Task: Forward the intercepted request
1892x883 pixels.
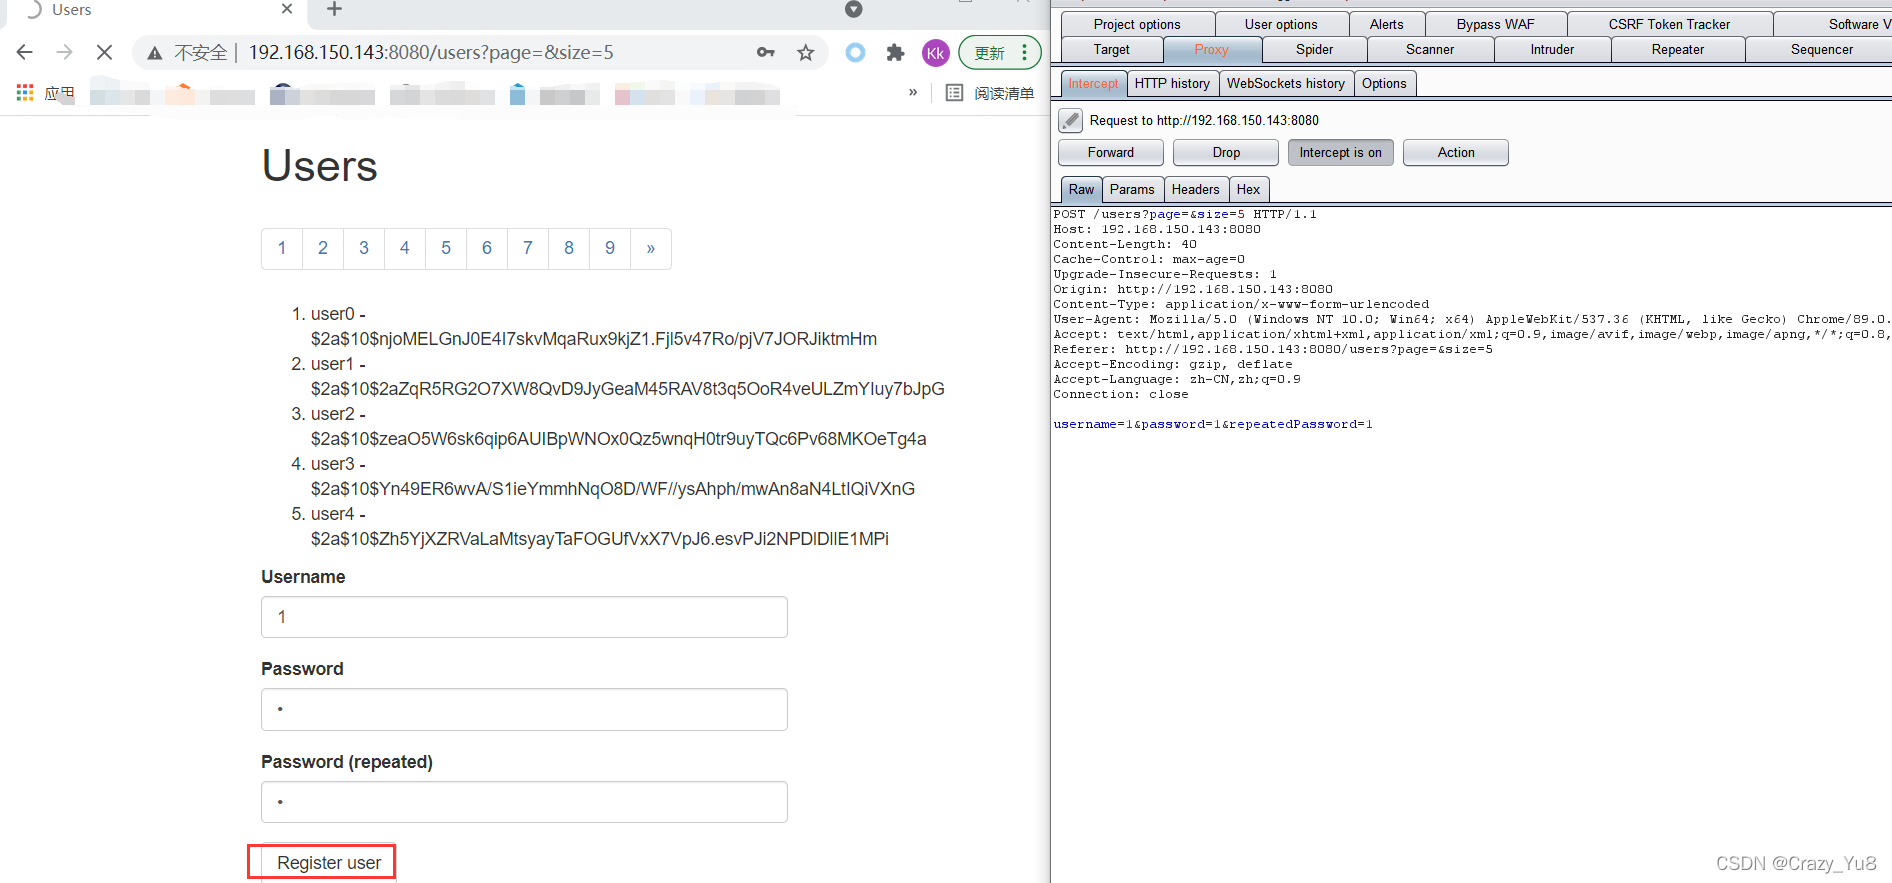Action: (1111, 152)
